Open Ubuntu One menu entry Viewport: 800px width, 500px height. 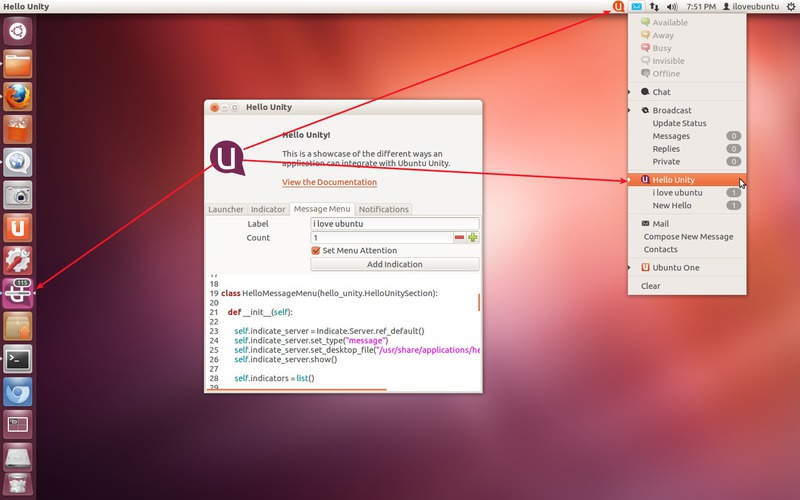[x=687, y=267]
